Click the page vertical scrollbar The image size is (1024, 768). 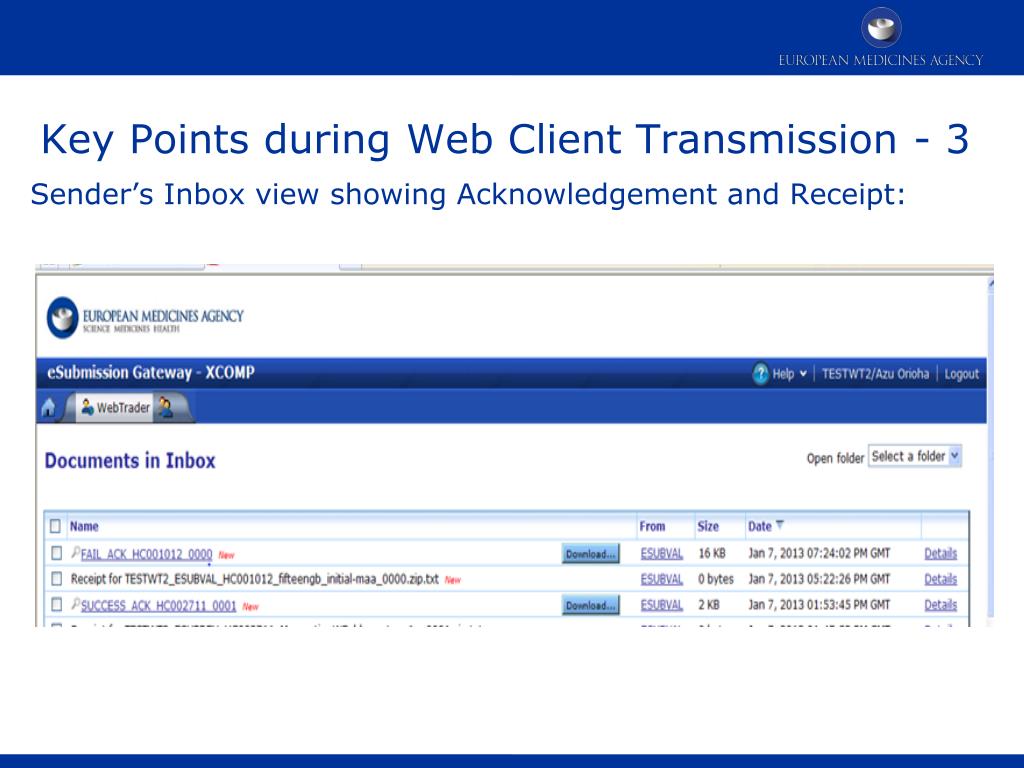pos(991,451)
